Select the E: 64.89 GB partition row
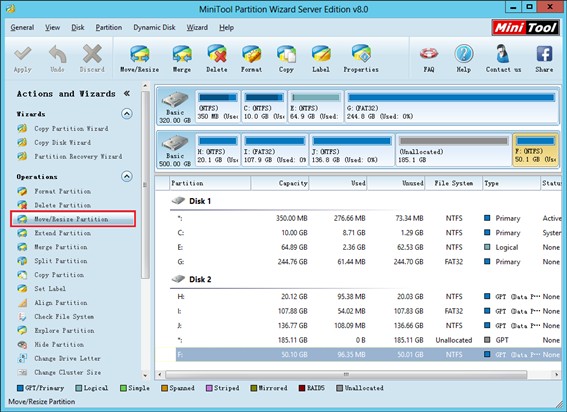 coord(368,247)
